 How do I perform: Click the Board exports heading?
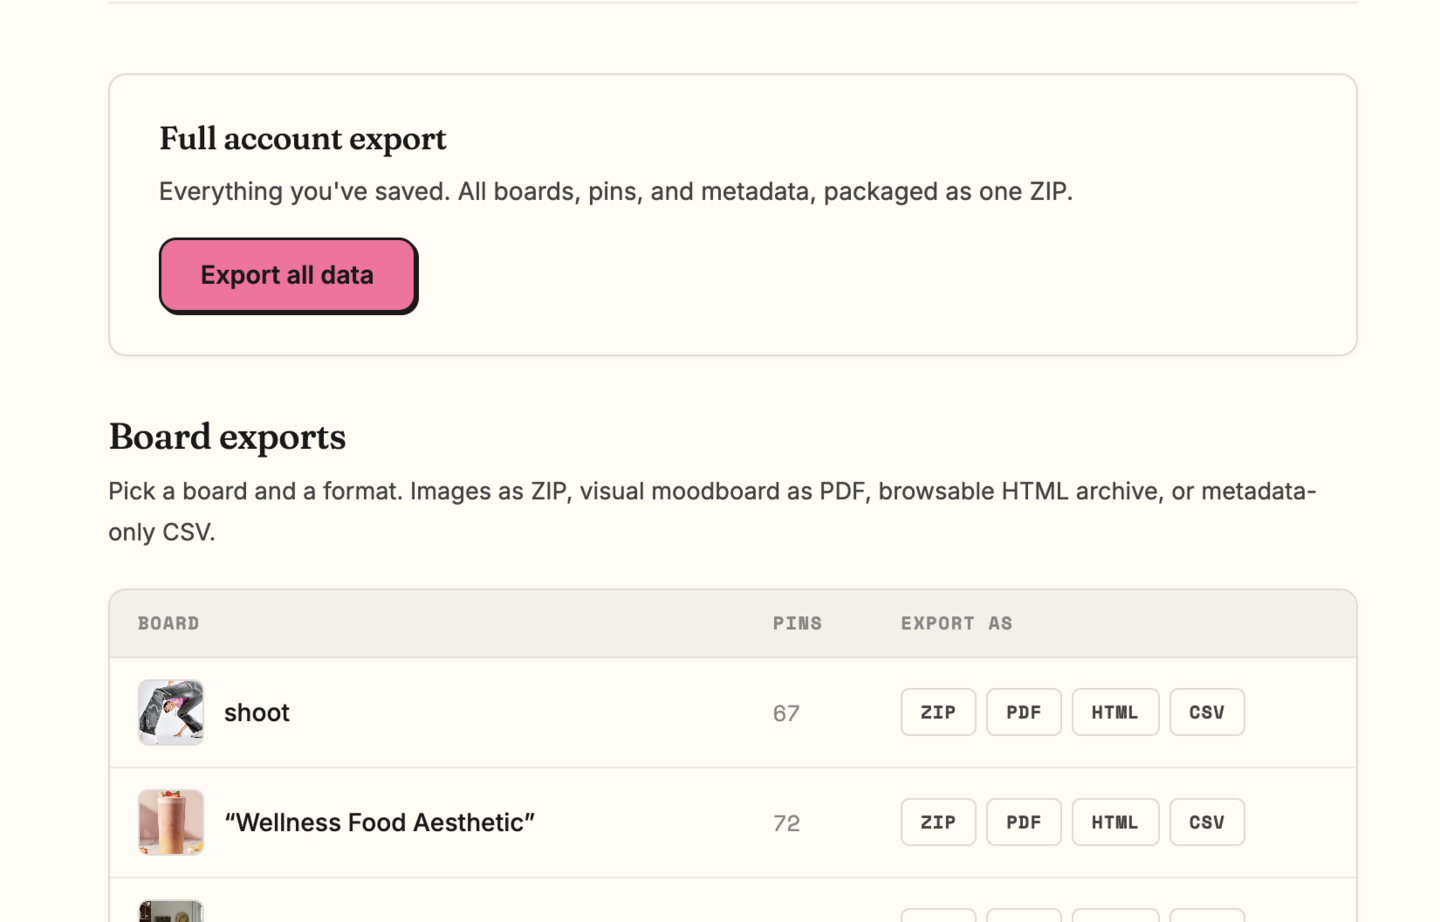pos(227,437)
